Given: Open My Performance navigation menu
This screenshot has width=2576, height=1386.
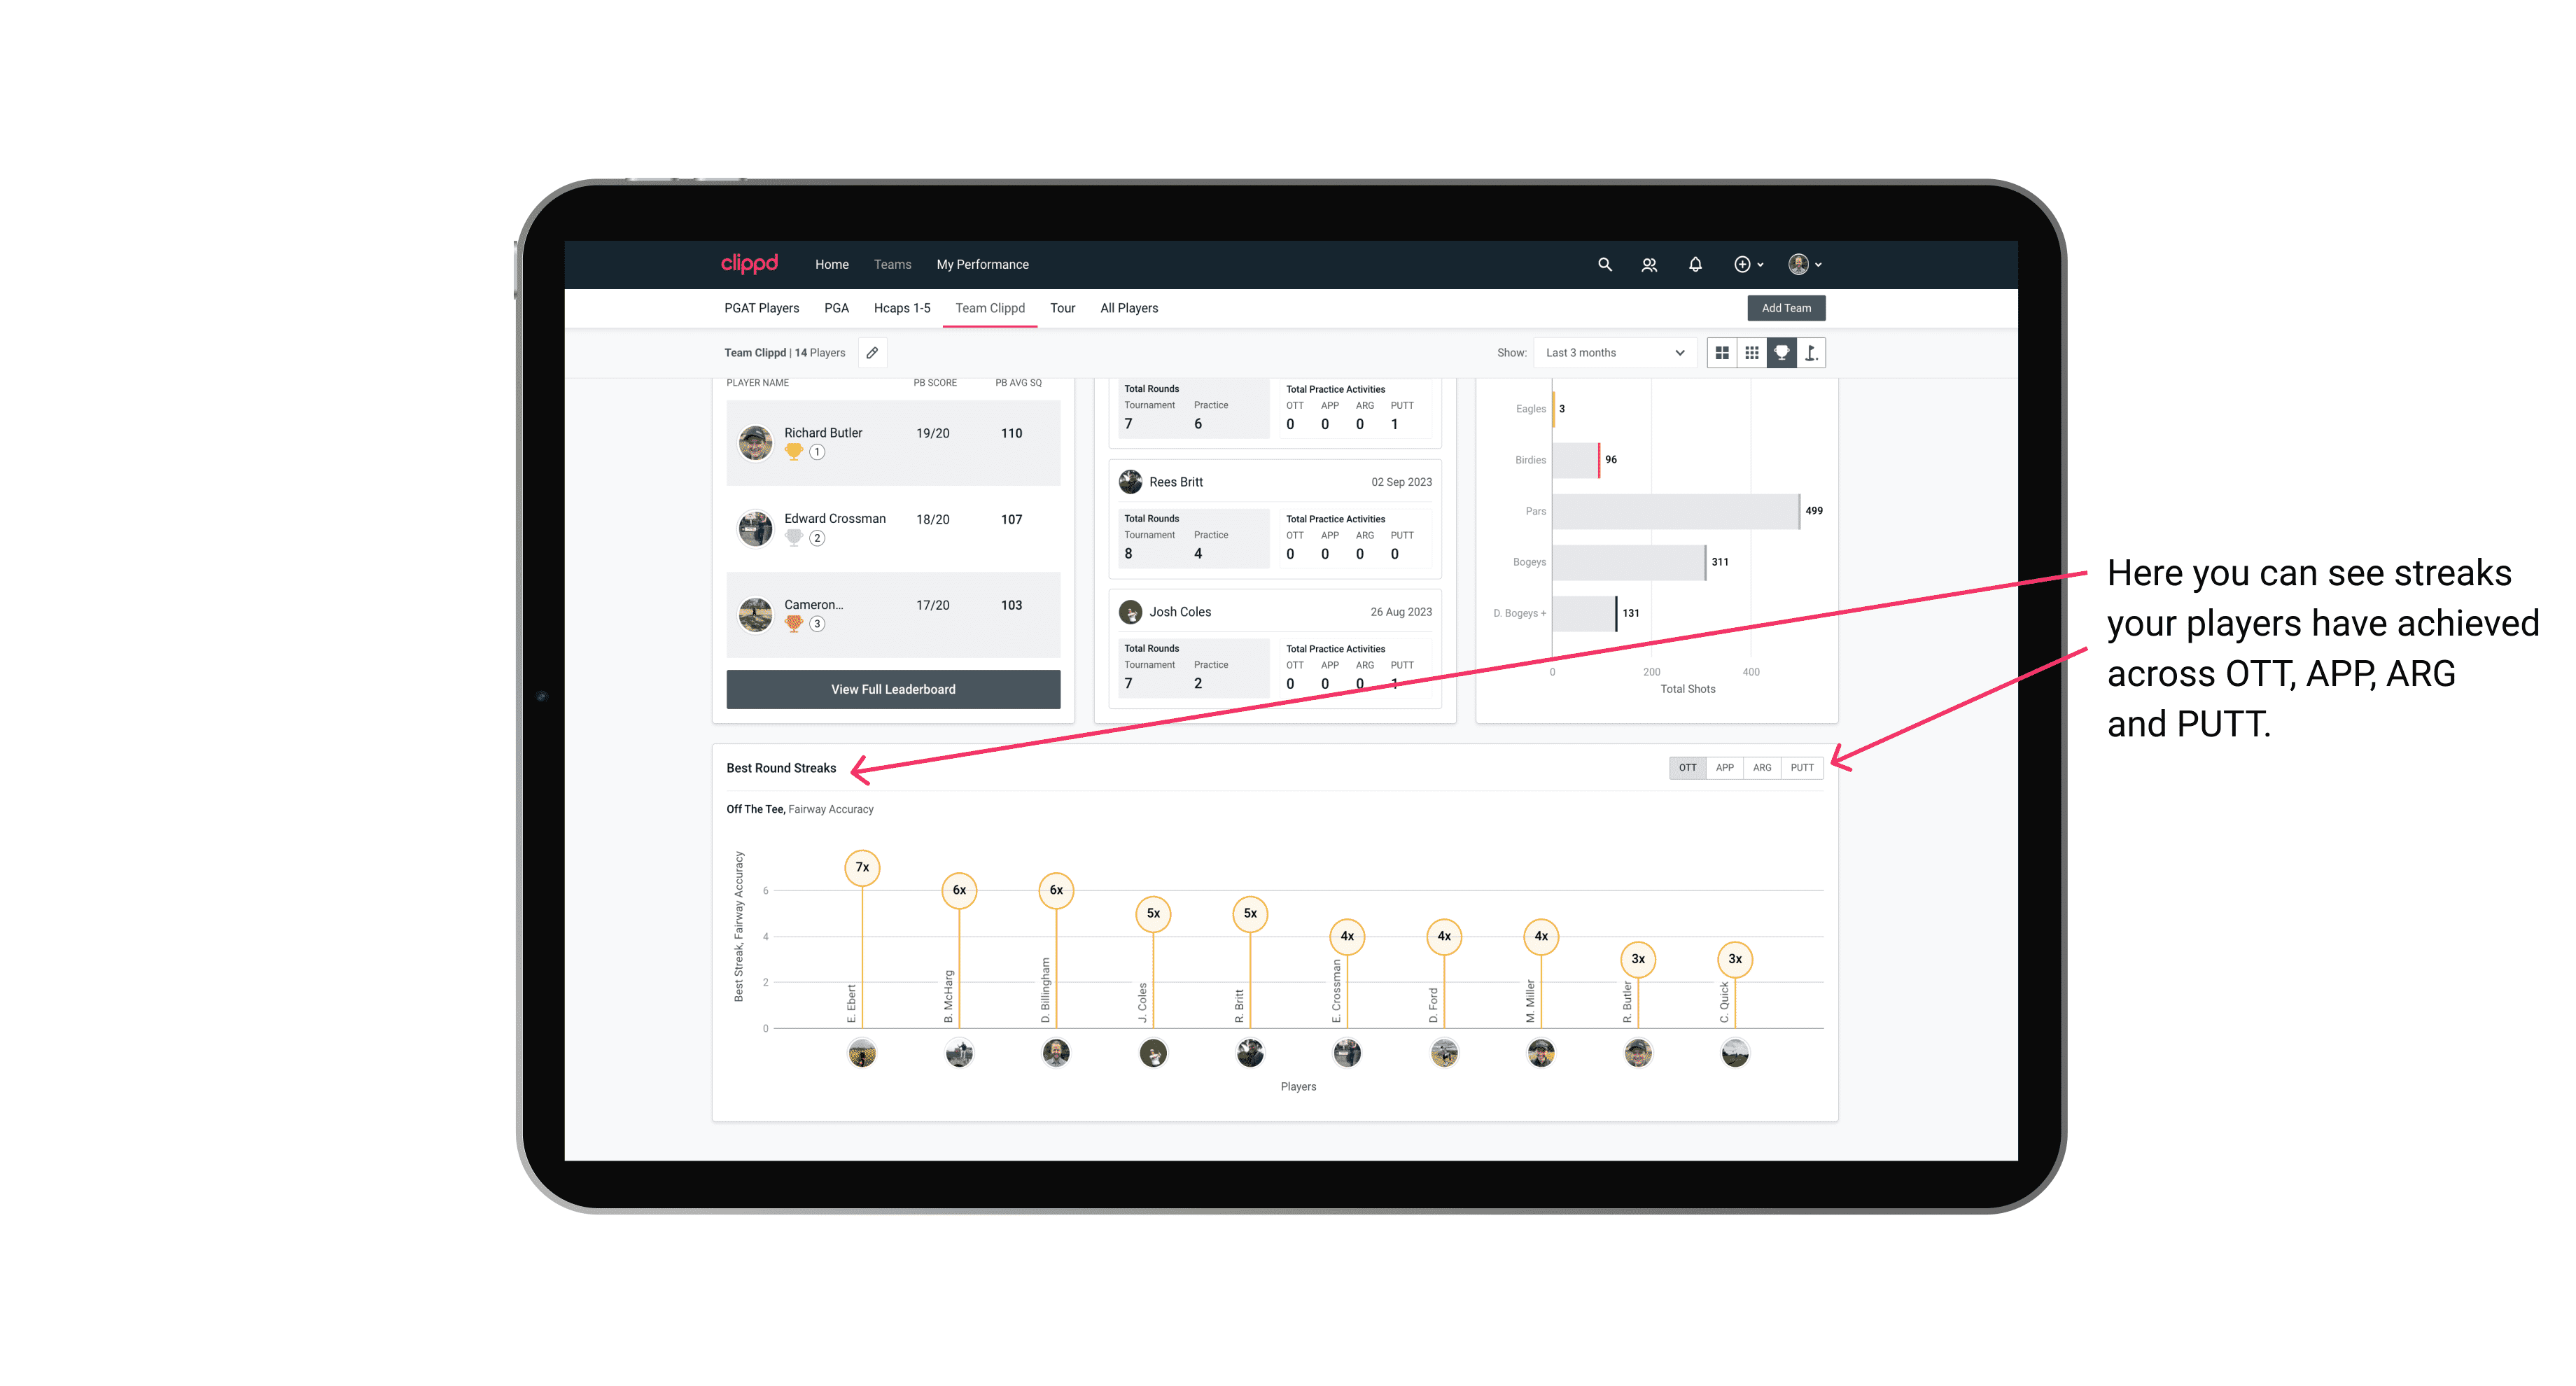Looking at the screenshot, I should tap(983, 263).
